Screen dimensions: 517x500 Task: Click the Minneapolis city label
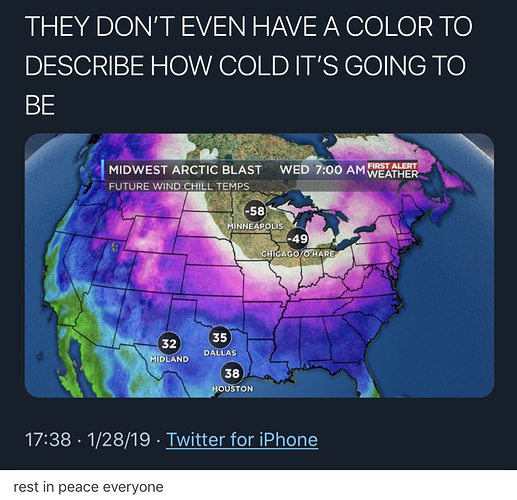(x=255, y=226)
